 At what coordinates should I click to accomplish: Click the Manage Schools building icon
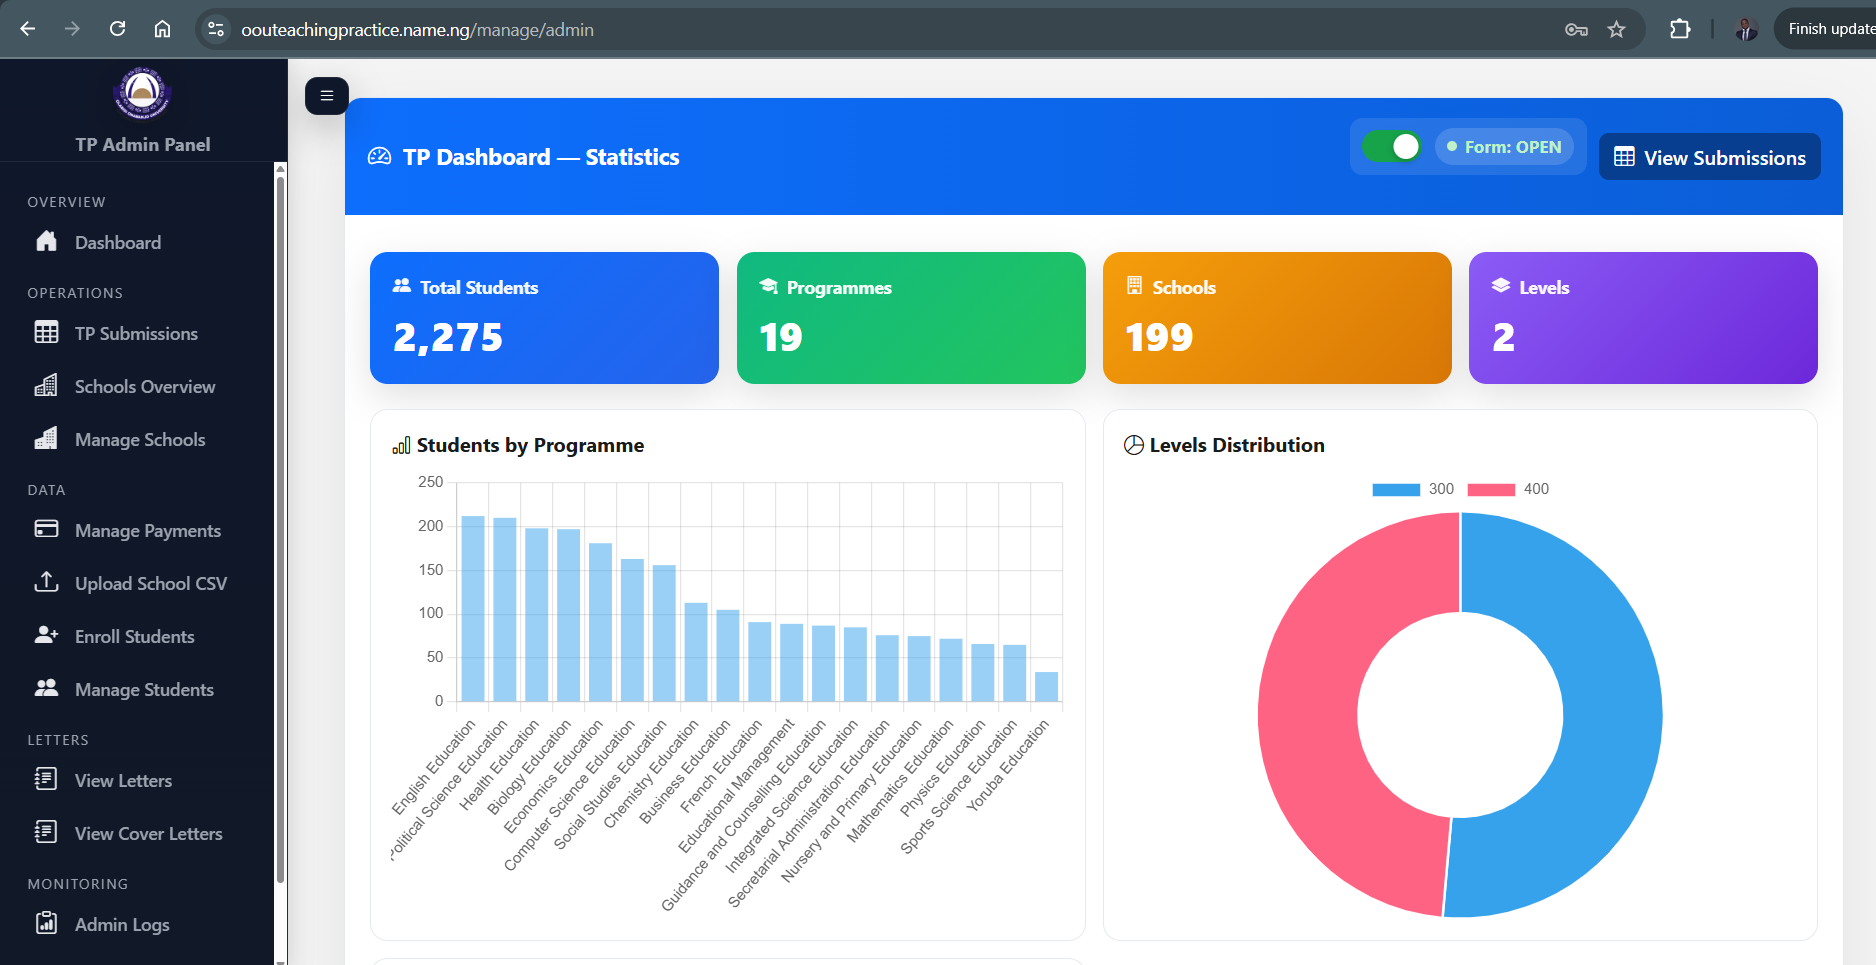(46, 438)
